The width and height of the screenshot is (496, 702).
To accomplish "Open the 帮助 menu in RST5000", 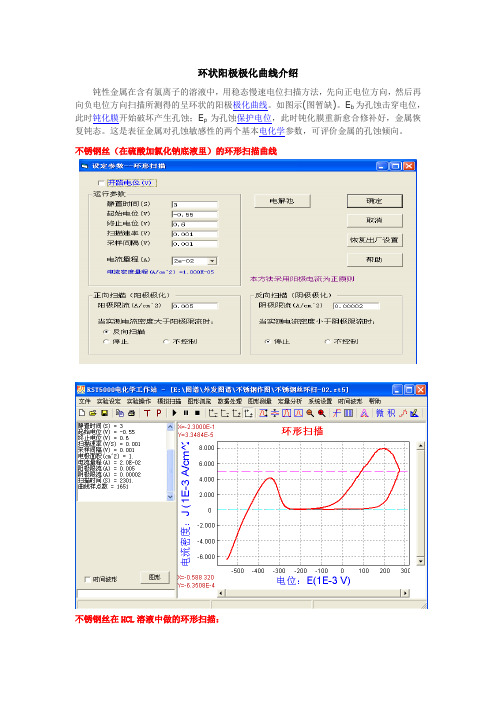I will [x=375, y=401].
